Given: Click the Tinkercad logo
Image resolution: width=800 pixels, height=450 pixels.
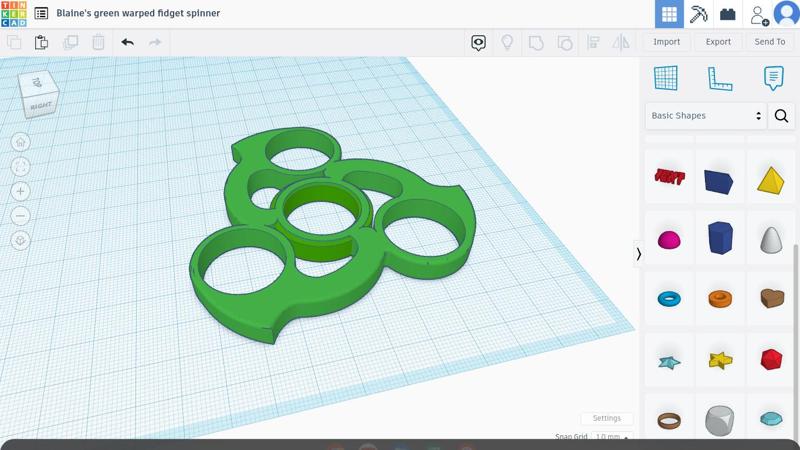Looking at the screenshot, I should tap(14, 14).
